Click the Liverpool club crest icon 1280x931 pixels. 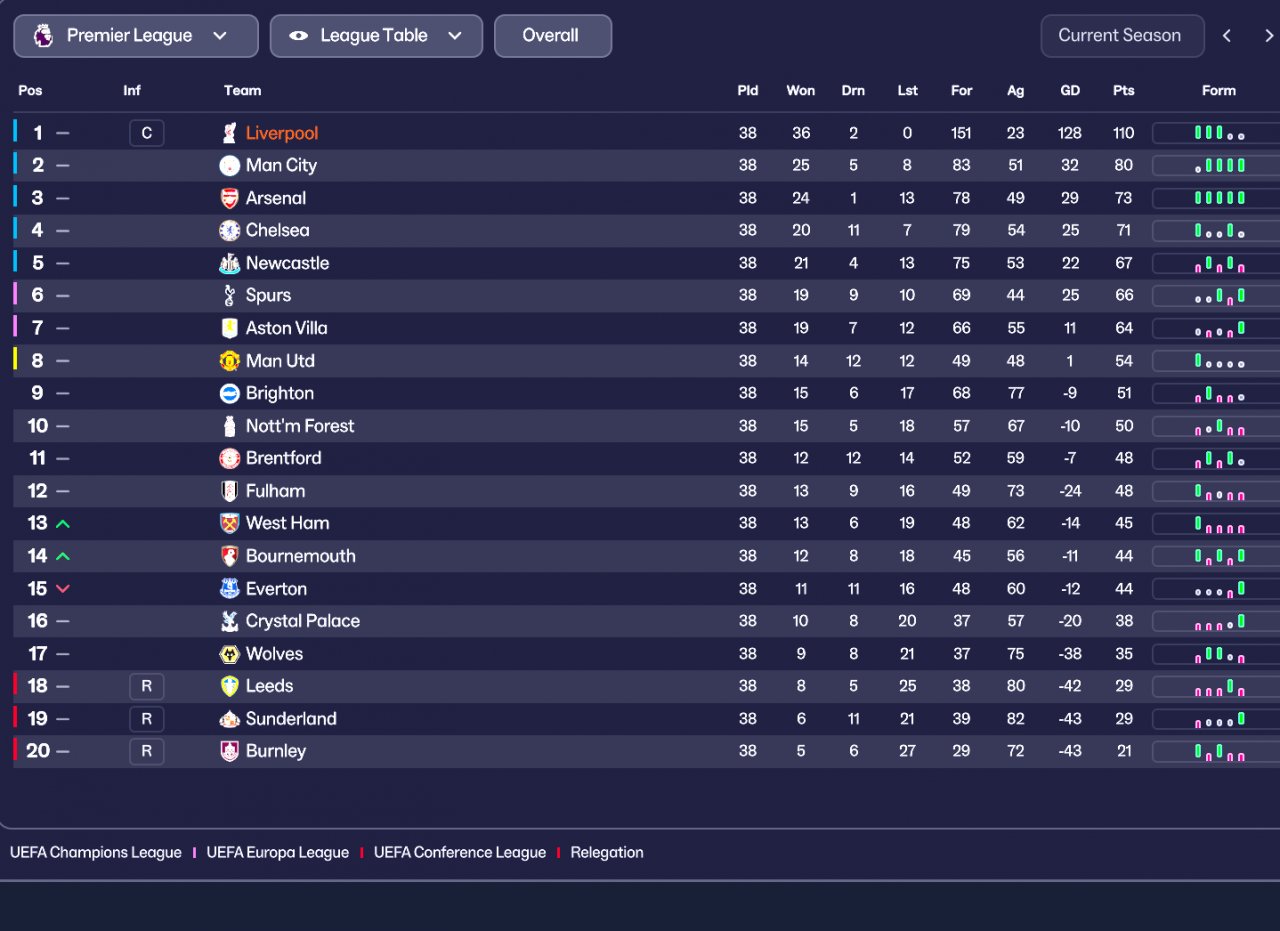pos(229,133)
